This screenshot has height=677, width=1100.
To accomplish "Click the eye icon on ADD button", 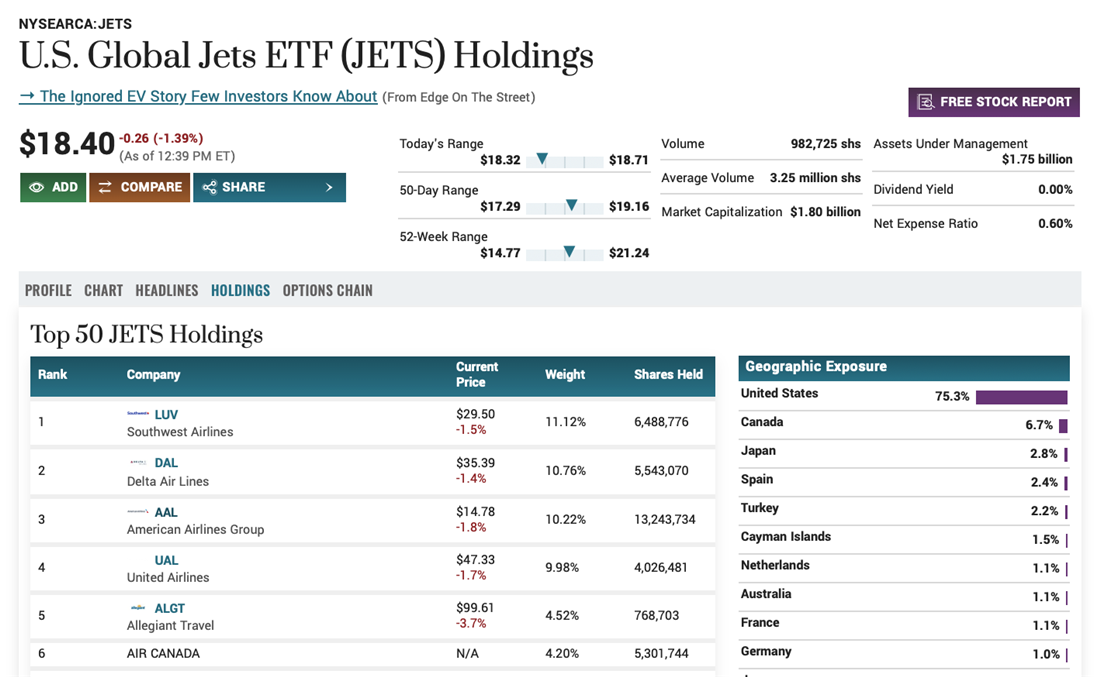I will click(37, 187).
